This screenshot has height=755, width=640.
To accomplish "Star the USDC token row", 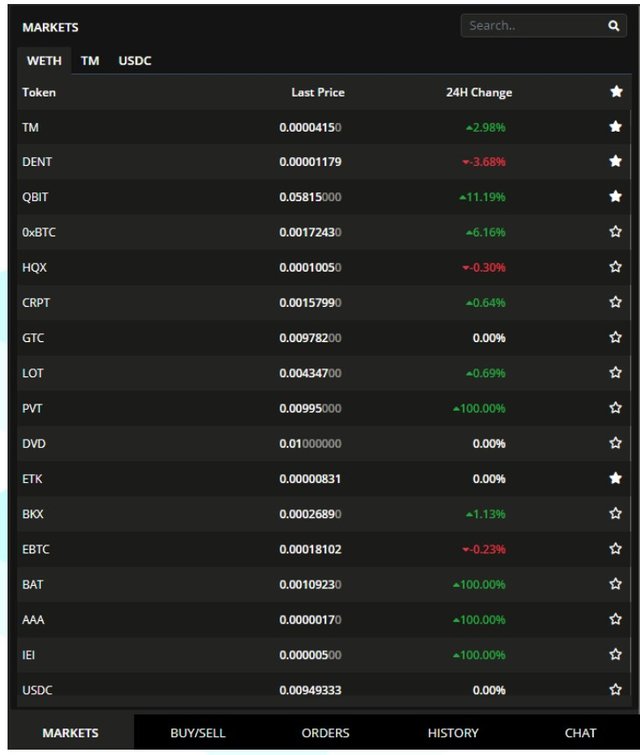I will click(x=616, y=690).
